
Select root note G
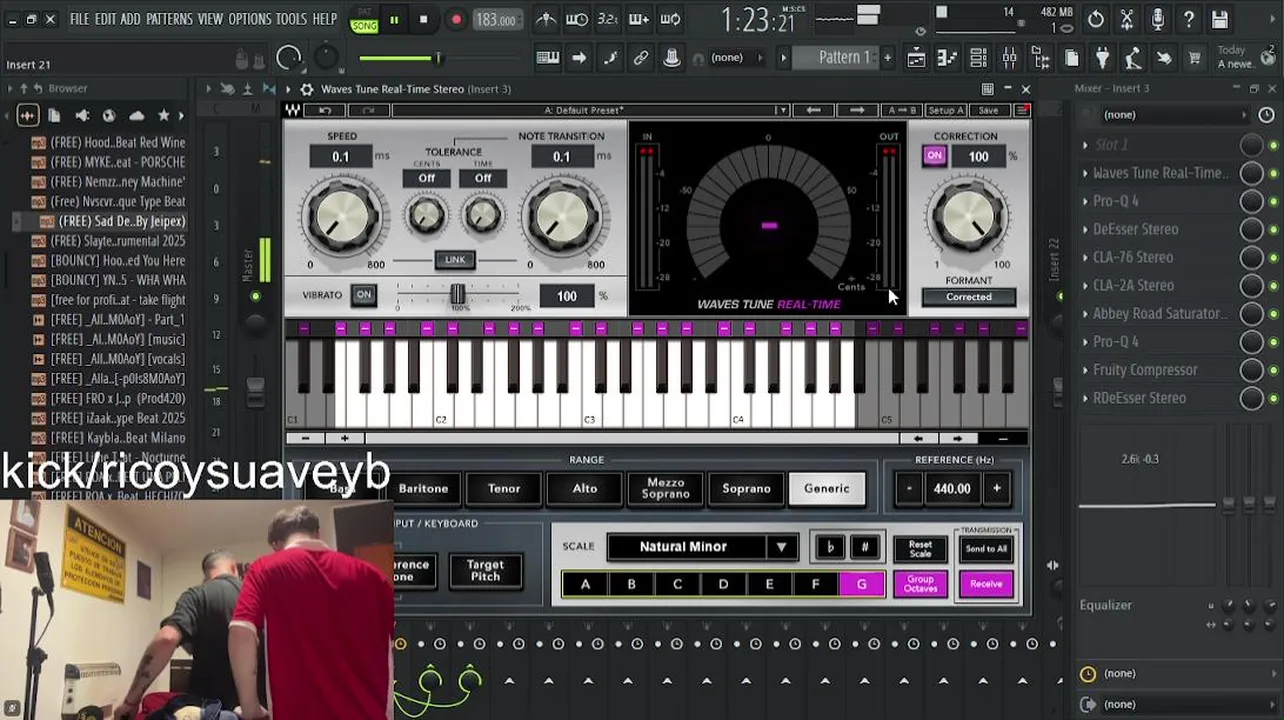click(861, 584)
